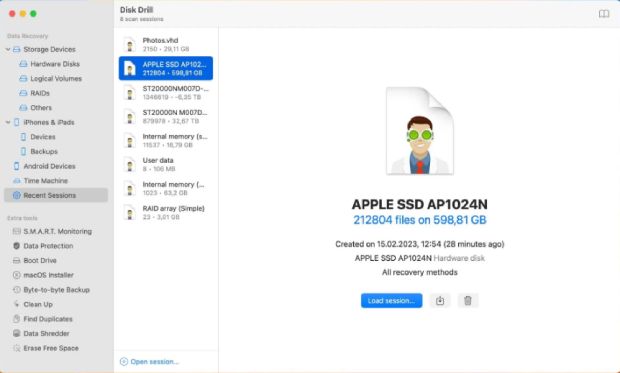Delete session using trash icon

pyautogui.click(x=468, y=301)
